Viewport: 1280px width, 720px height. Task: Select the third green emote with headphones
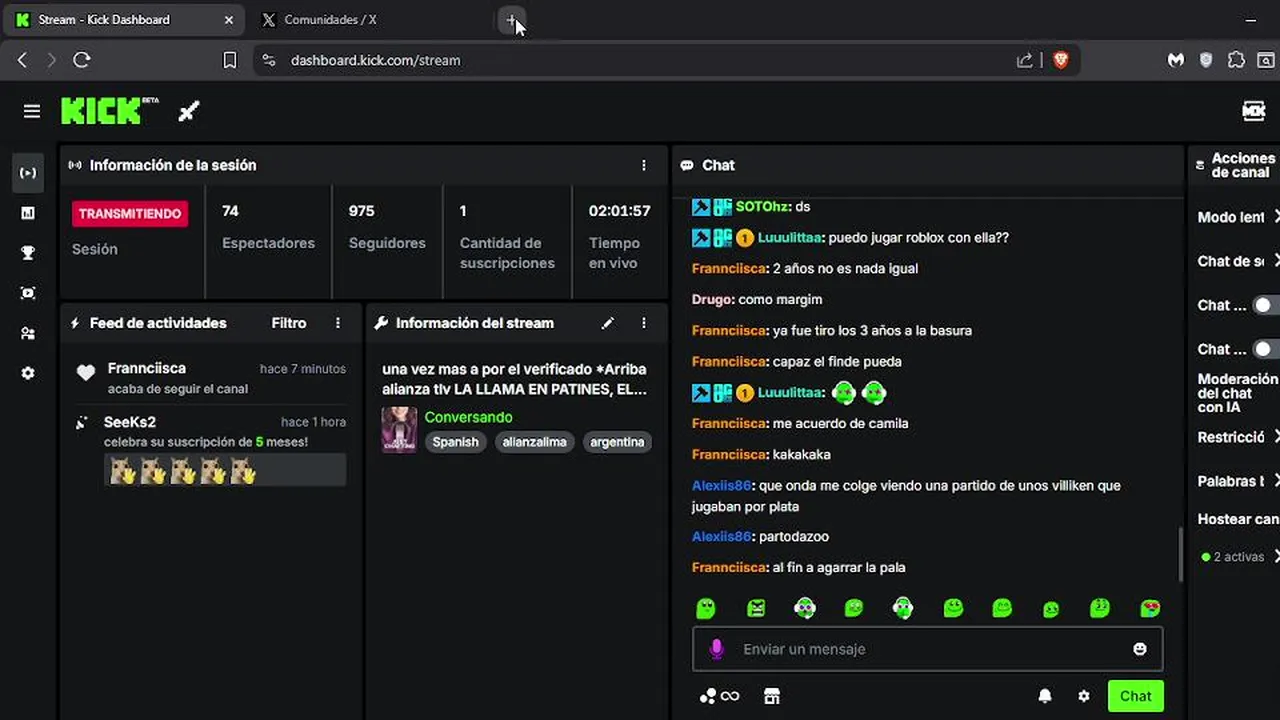point(805,608)
